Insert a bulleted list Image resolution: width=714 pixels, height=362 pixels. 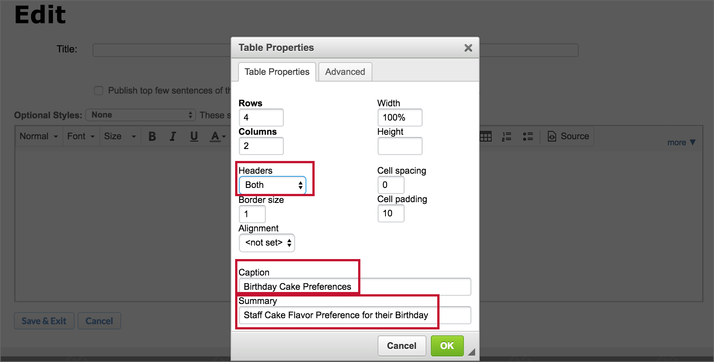[x=527, y=136]
